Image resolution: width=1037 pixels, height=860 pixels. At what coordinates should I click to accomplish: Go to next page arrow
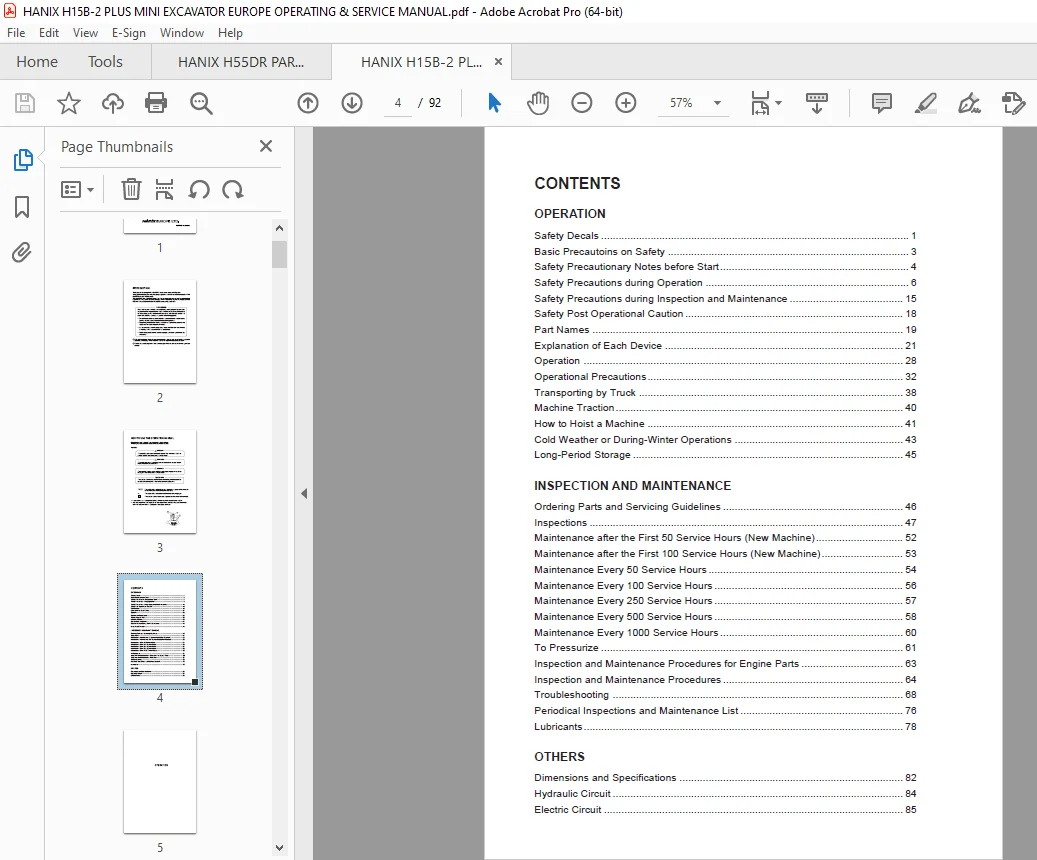pyautogui.click(x=352, y=103)
